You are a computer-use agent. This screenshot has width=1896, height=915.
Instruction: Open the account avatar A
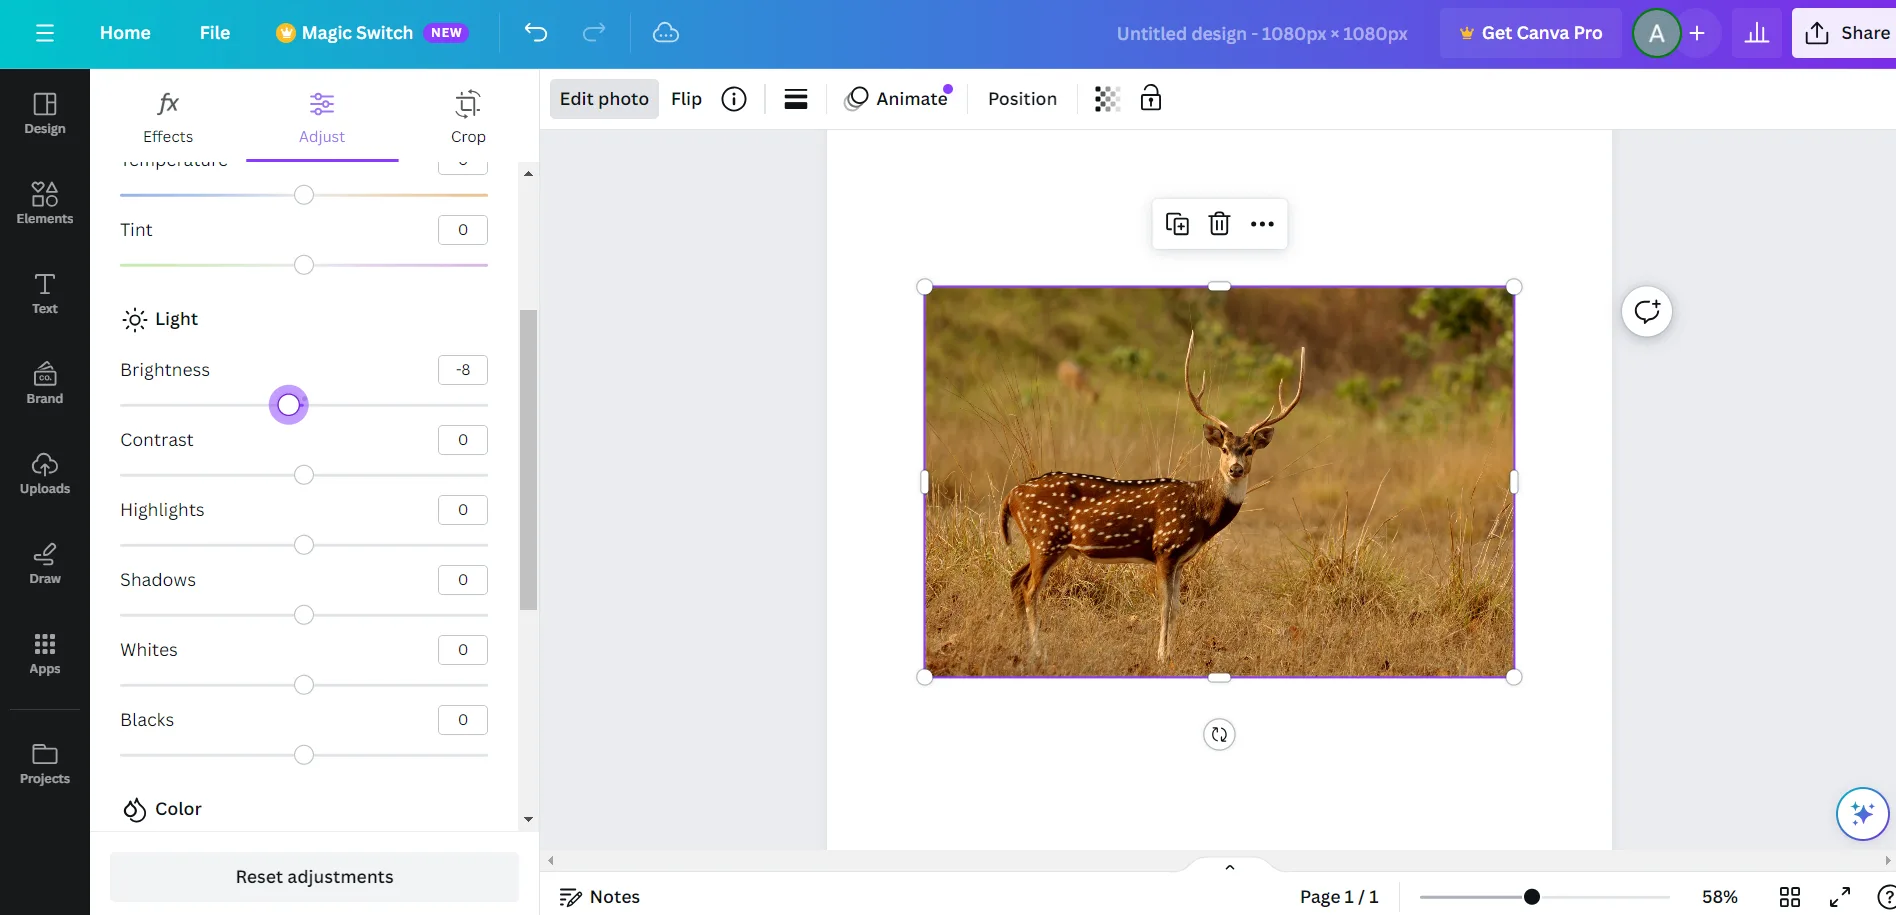coord(1656,33)
